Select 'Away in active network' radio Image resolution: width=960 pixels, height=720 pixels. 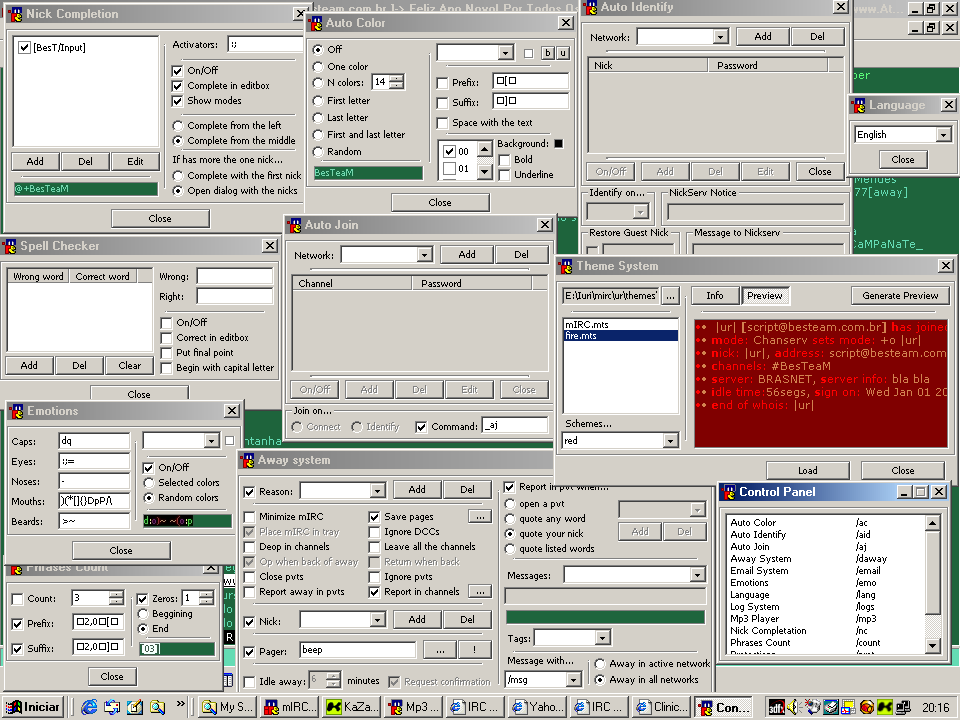[x=600, y=664]
